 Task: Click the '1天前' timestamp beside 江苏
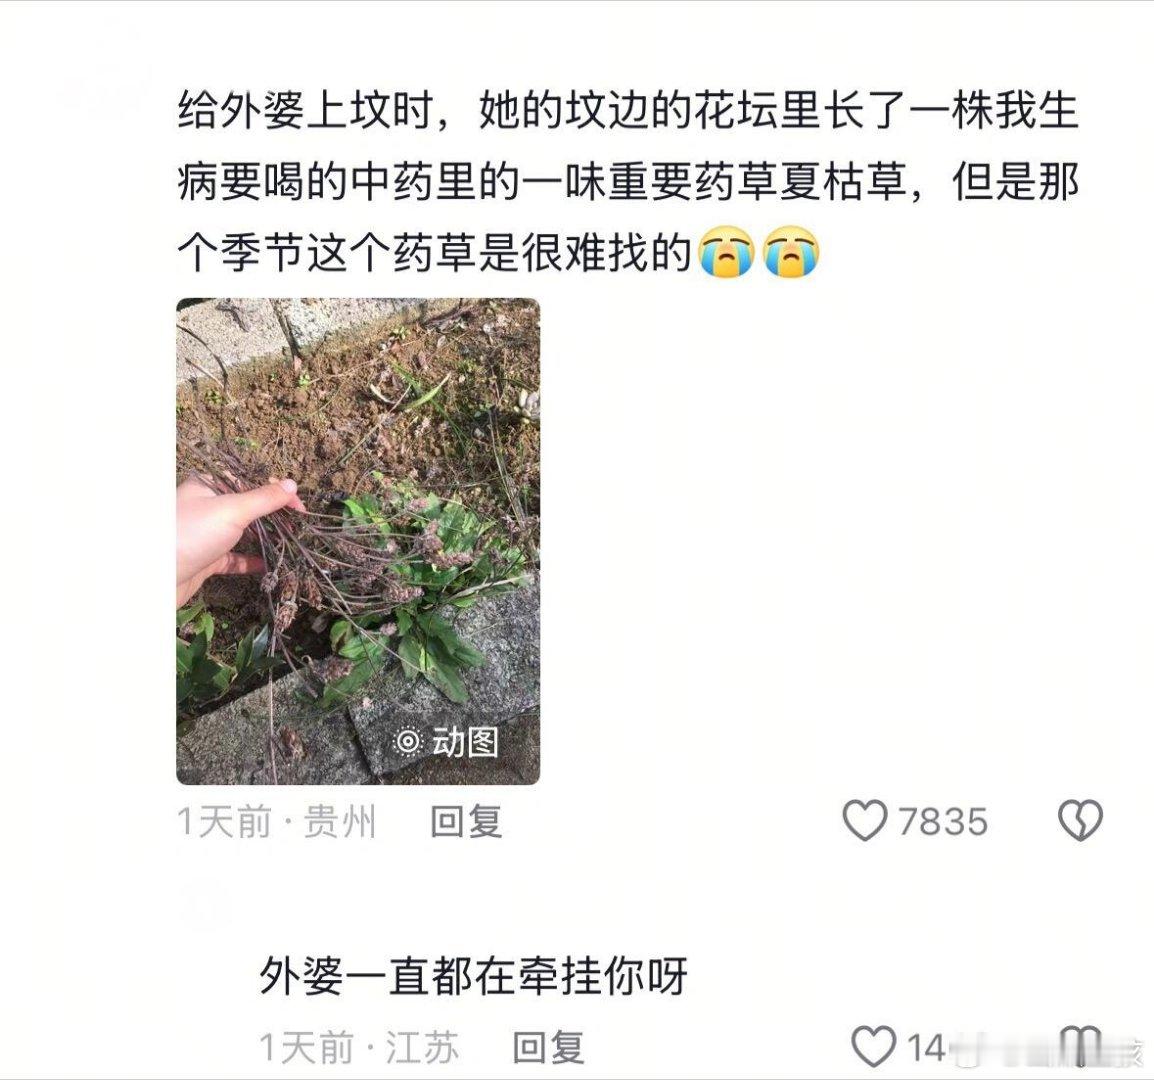(306, 1047)
